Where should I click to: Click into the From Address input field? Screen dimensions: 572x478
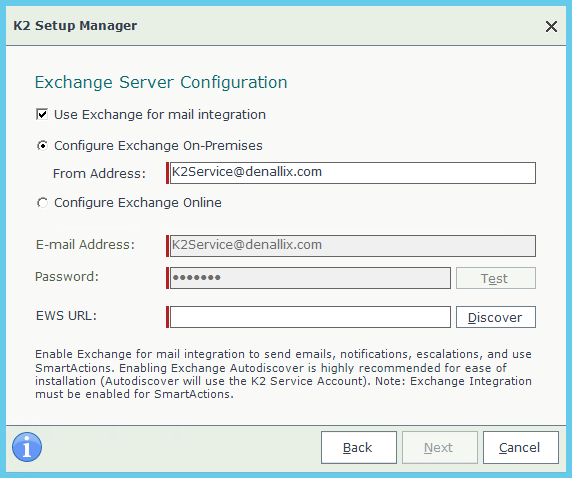pos(352,173)
